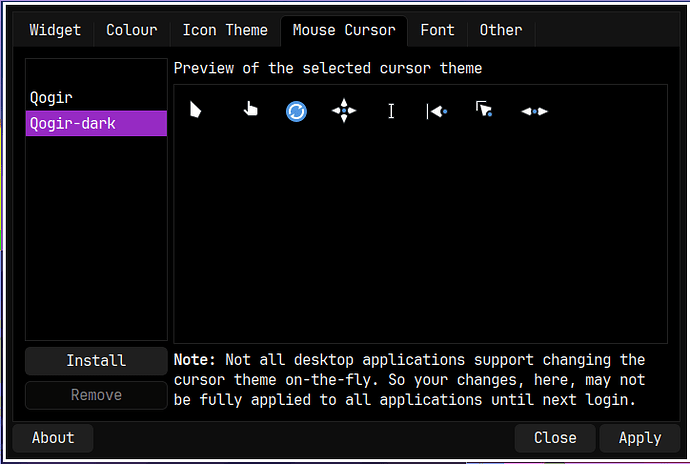
Task: Open the About dialog
Action: pyautogui.click(x=53, y=438)
